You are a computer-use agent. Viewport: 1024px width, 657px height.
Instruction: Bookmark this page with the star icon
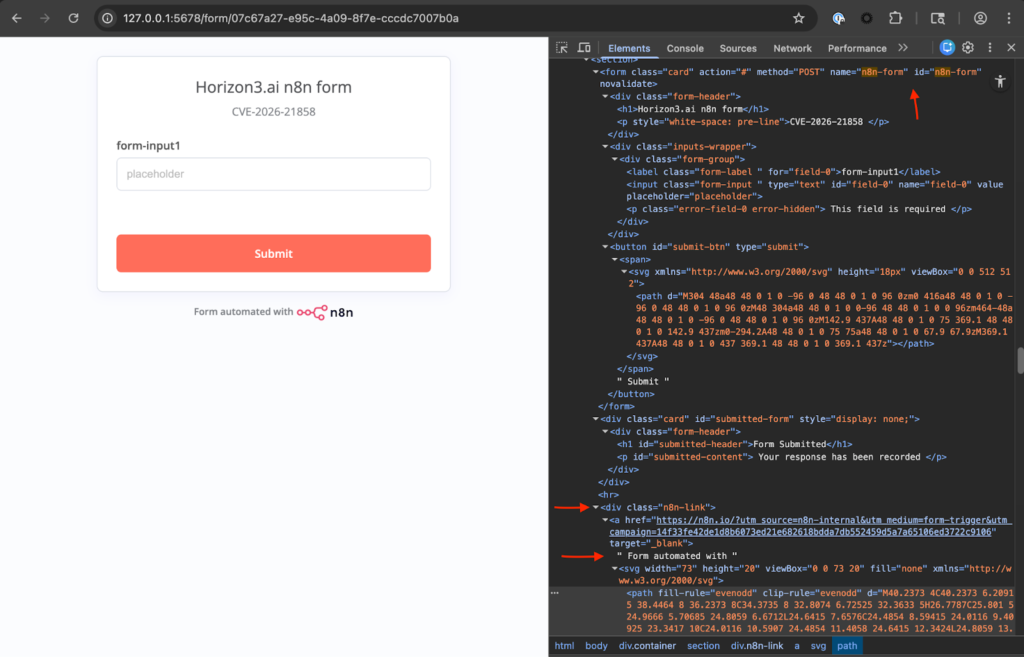pos(798,18)
